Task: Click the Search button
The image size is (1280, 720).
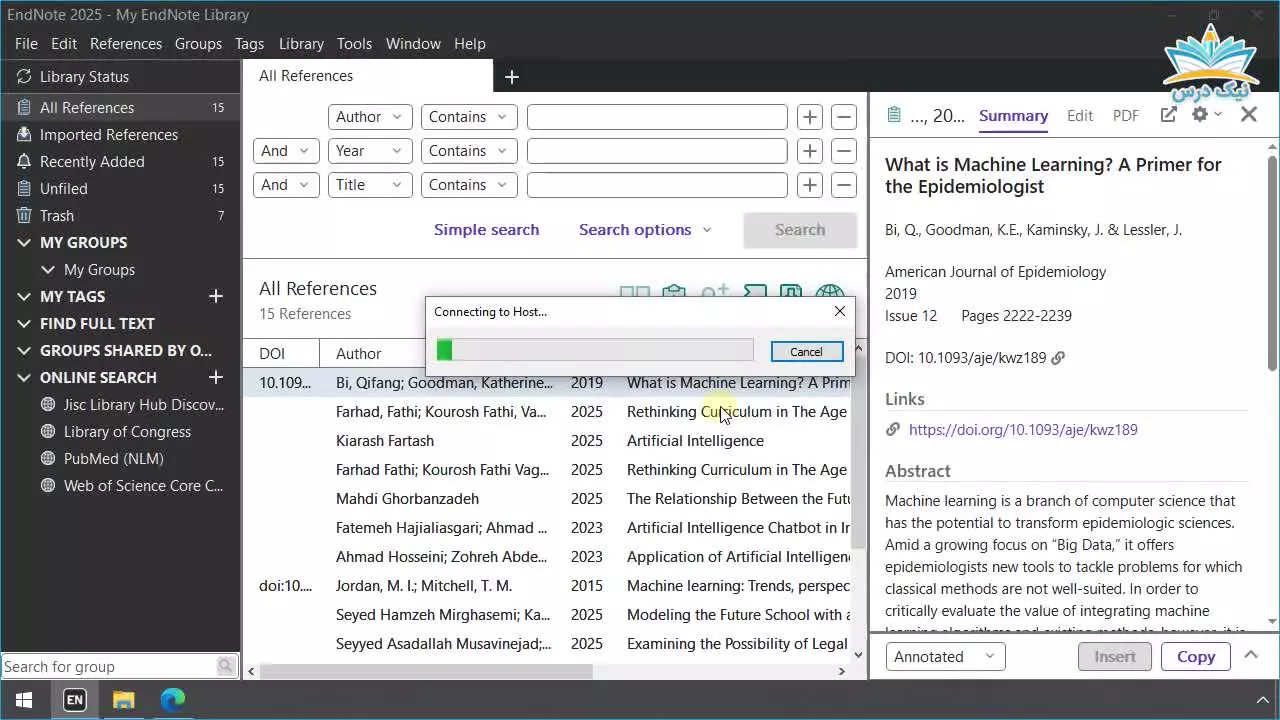Action: [800, 230]
